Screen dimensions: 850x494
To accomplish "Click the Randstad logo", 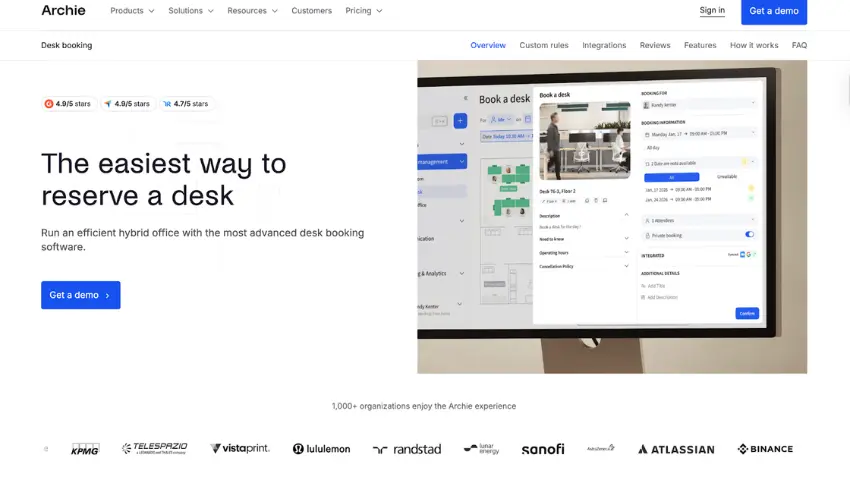I will pos(407,449).
